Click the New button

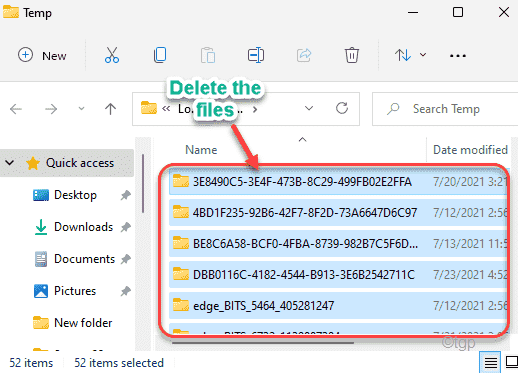click(x=42, y=55)
